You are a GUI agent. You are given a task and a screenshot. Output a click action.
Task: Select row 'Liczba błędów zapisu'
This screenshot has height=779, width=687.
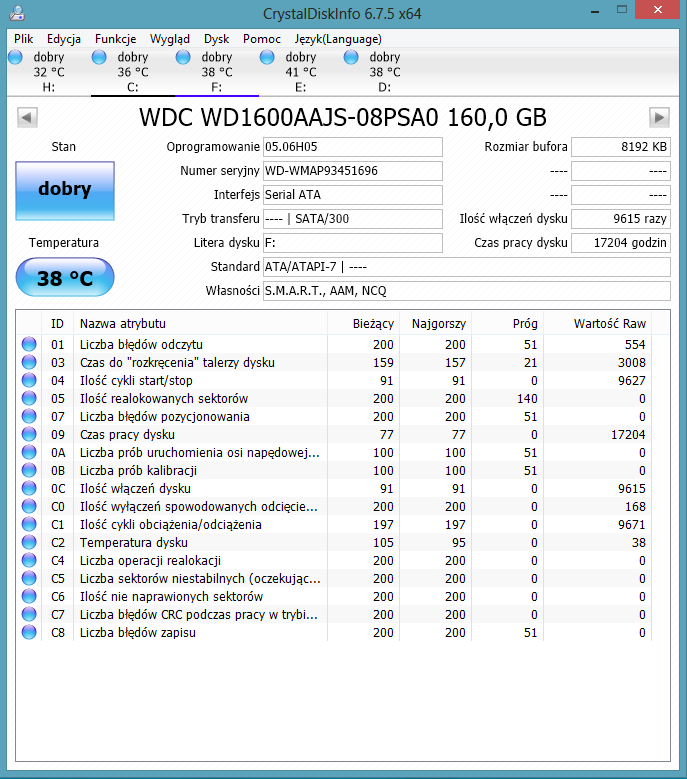tap(334, 632)
